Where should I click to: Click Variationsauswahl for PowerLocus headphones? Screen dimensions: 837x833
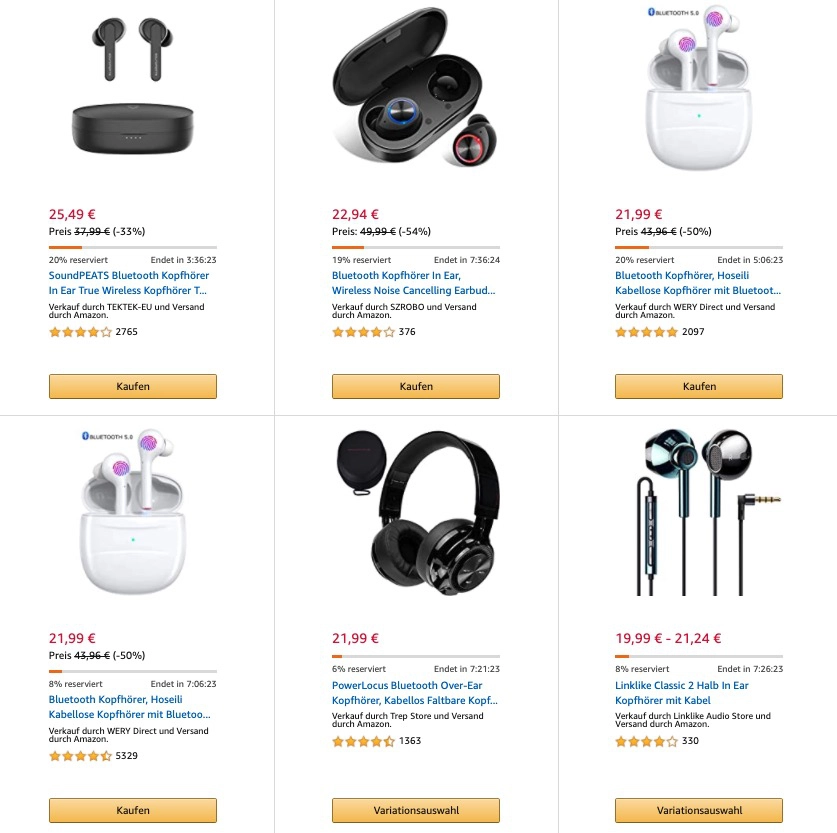pyautogui.click(x=416, y=810)
